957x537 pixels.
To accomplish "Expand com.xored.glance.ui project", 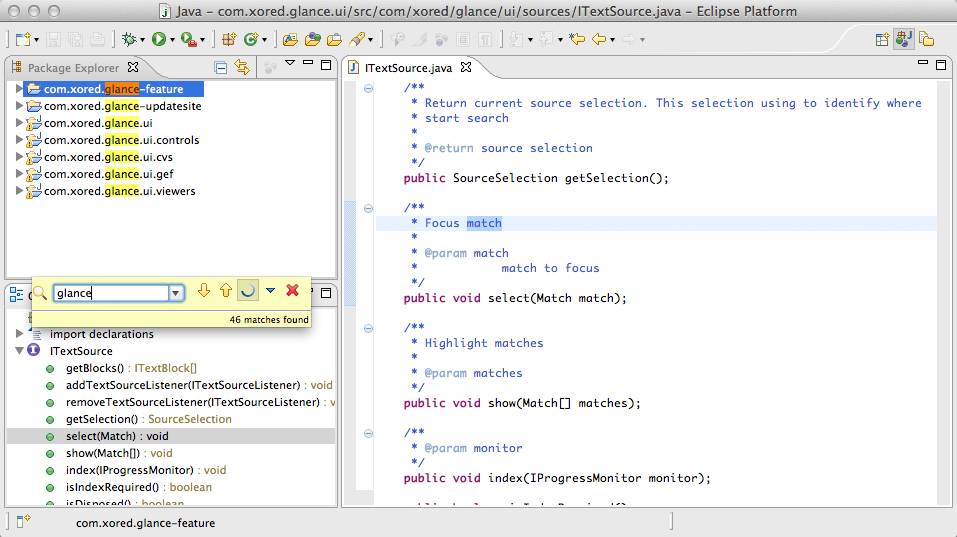I will click(19, 123).
